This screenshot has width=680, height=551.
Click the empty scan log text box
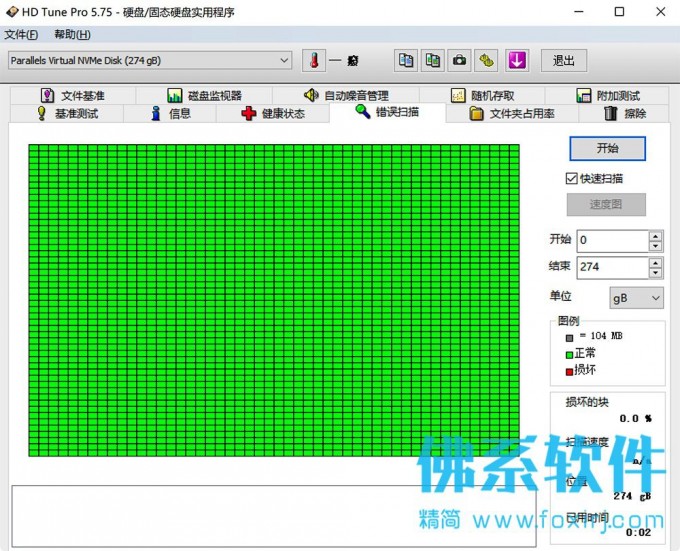pos(274,516)
